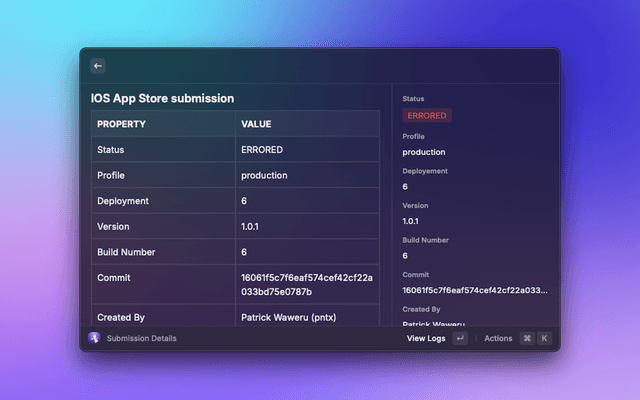The width and height of the screenshot is (640, 400).
Task: Click the red ERRORED status tag
Action: 427,116
